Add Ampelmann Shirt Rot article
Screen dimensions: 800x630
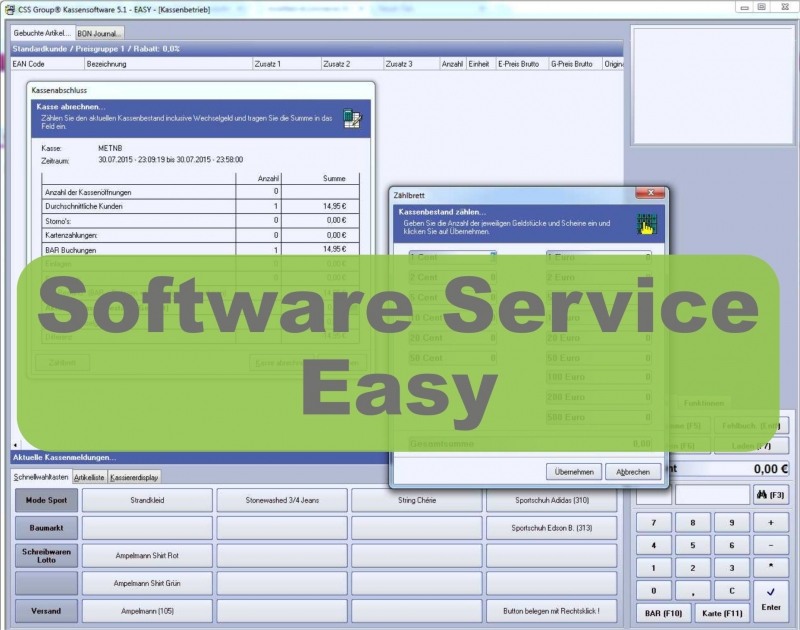point(147,556)
